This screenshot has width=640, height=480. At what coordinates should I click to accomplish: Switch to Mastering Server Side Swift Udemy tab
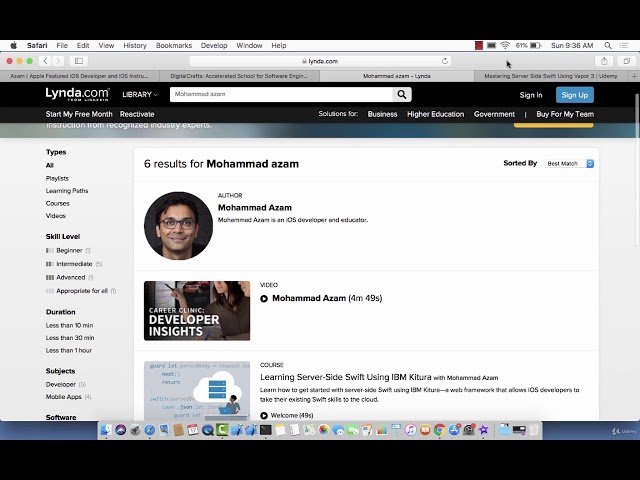click(551, 76)
